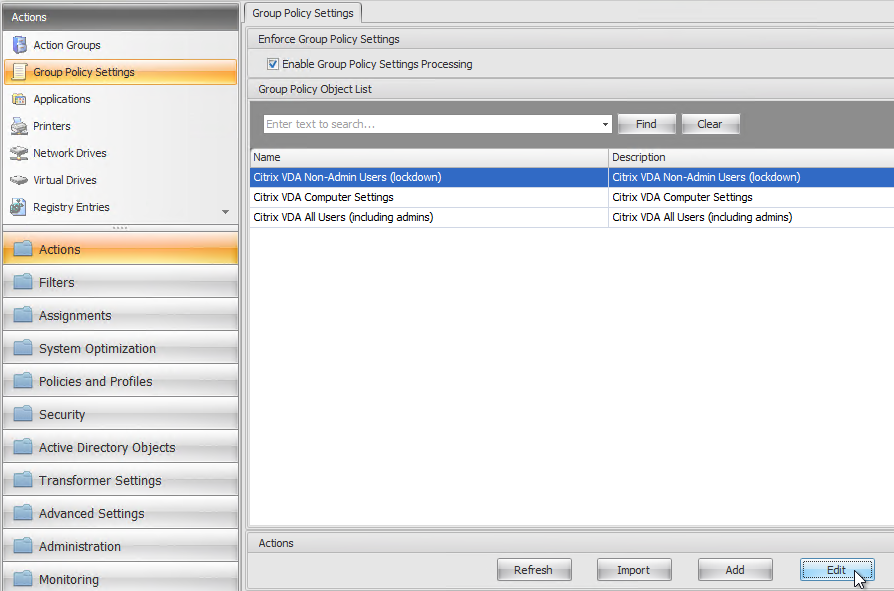
Task: Select Network Drives in the Actions list
Action: click(x=120, y=153)
